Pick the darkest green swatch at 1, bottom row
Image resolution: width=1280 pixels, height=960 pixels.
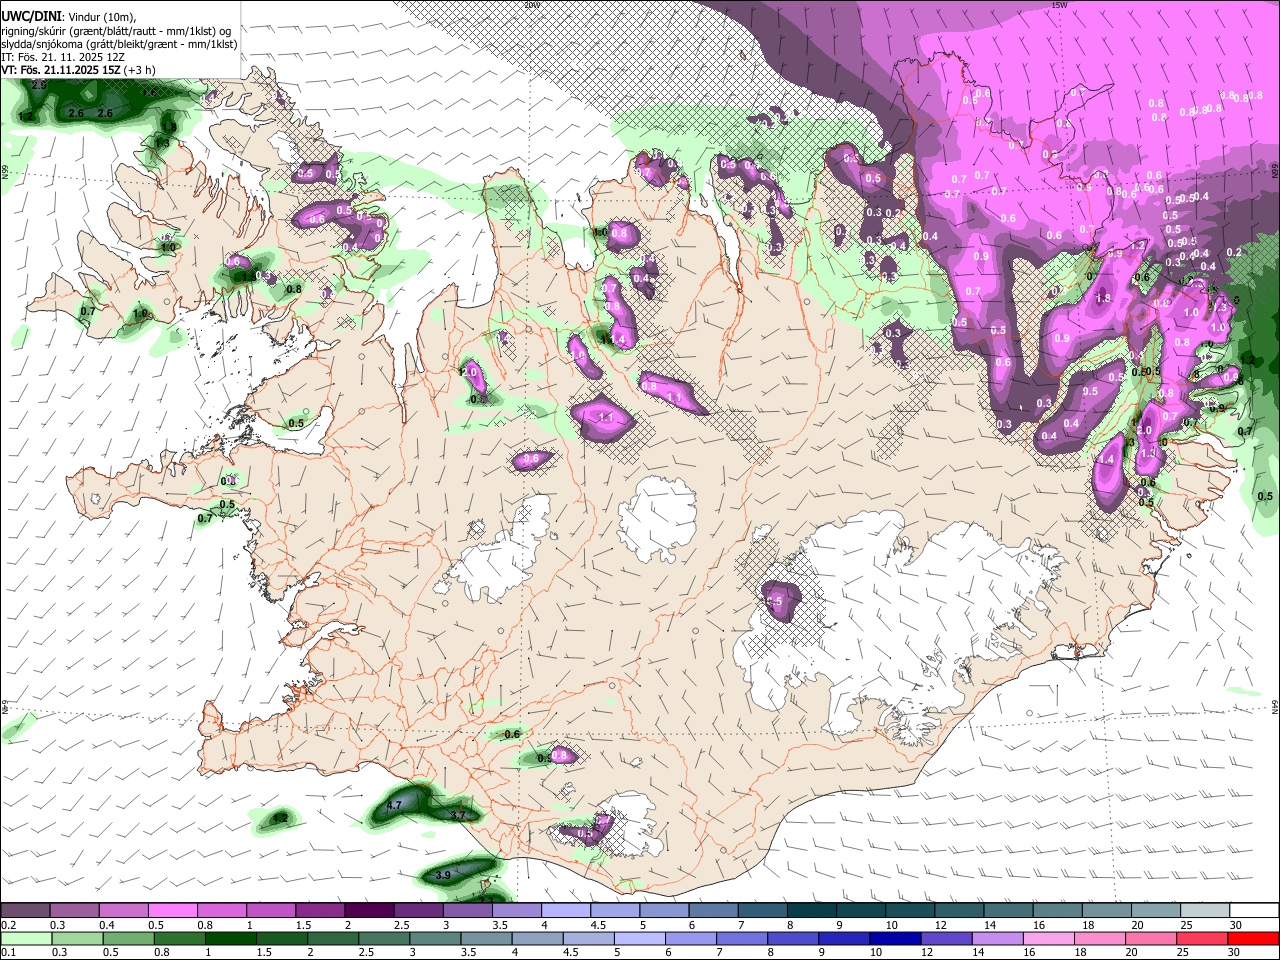(230, 939)
